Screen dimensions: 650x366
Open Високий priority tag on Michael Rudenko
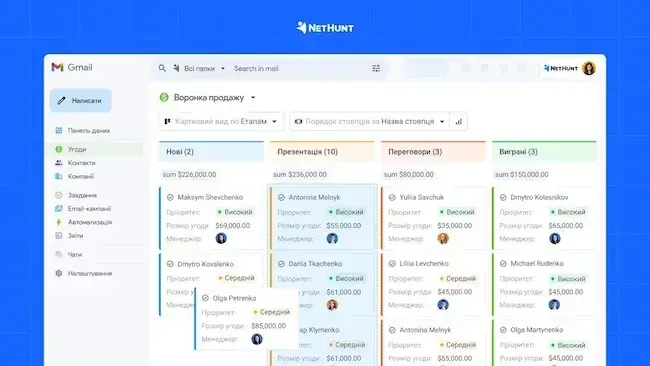tap(568, 279)
